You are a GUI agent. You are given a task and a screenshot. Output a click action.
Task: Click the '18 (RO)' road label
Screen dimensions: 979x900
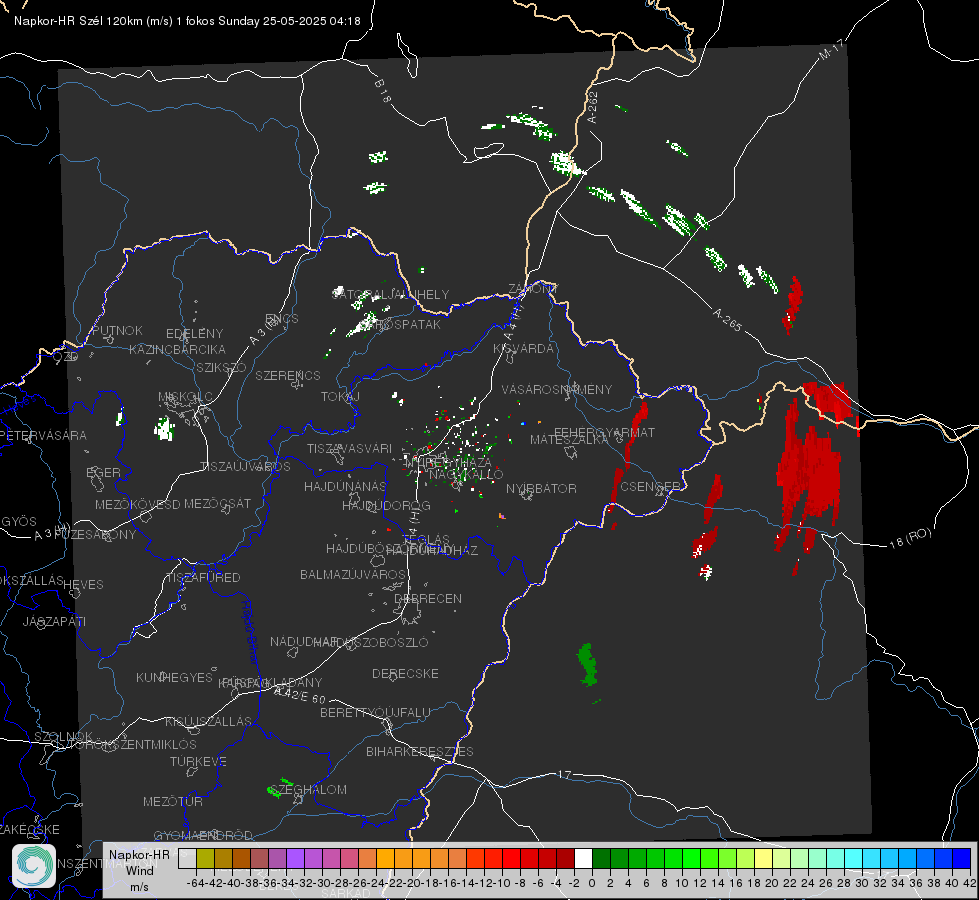(x=910, y=538)
